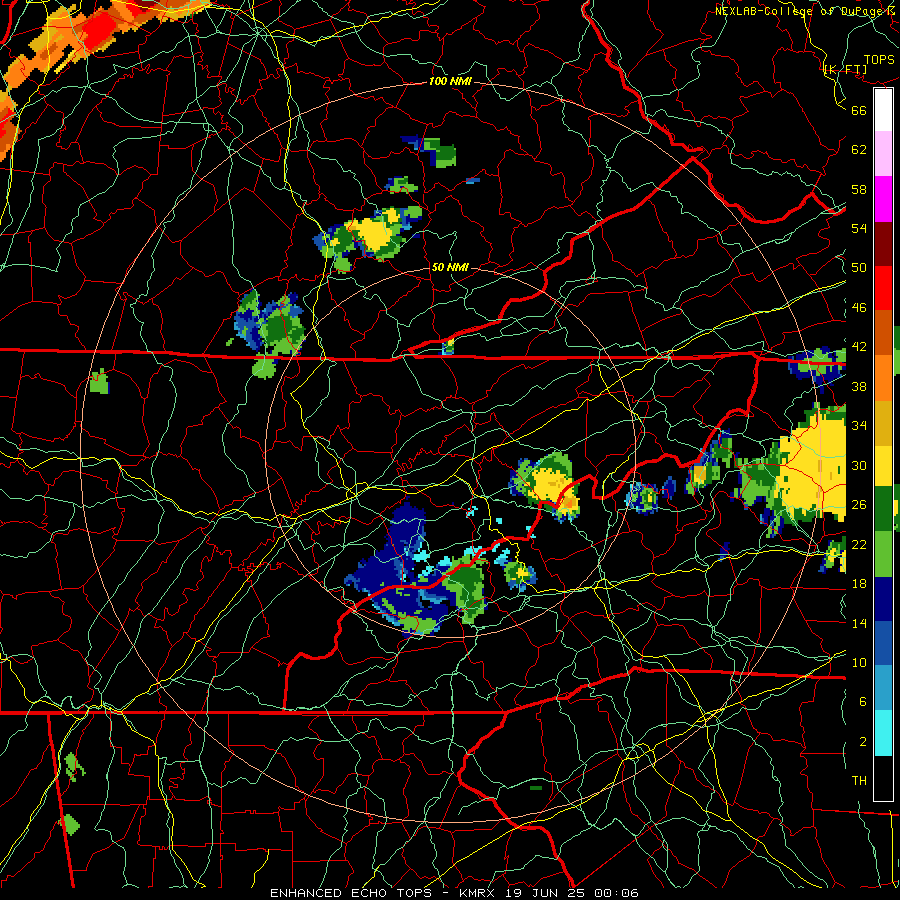Click the '00:06' time stamp
The width and height of the screenshot is (900, 900).
pos(617,893)
